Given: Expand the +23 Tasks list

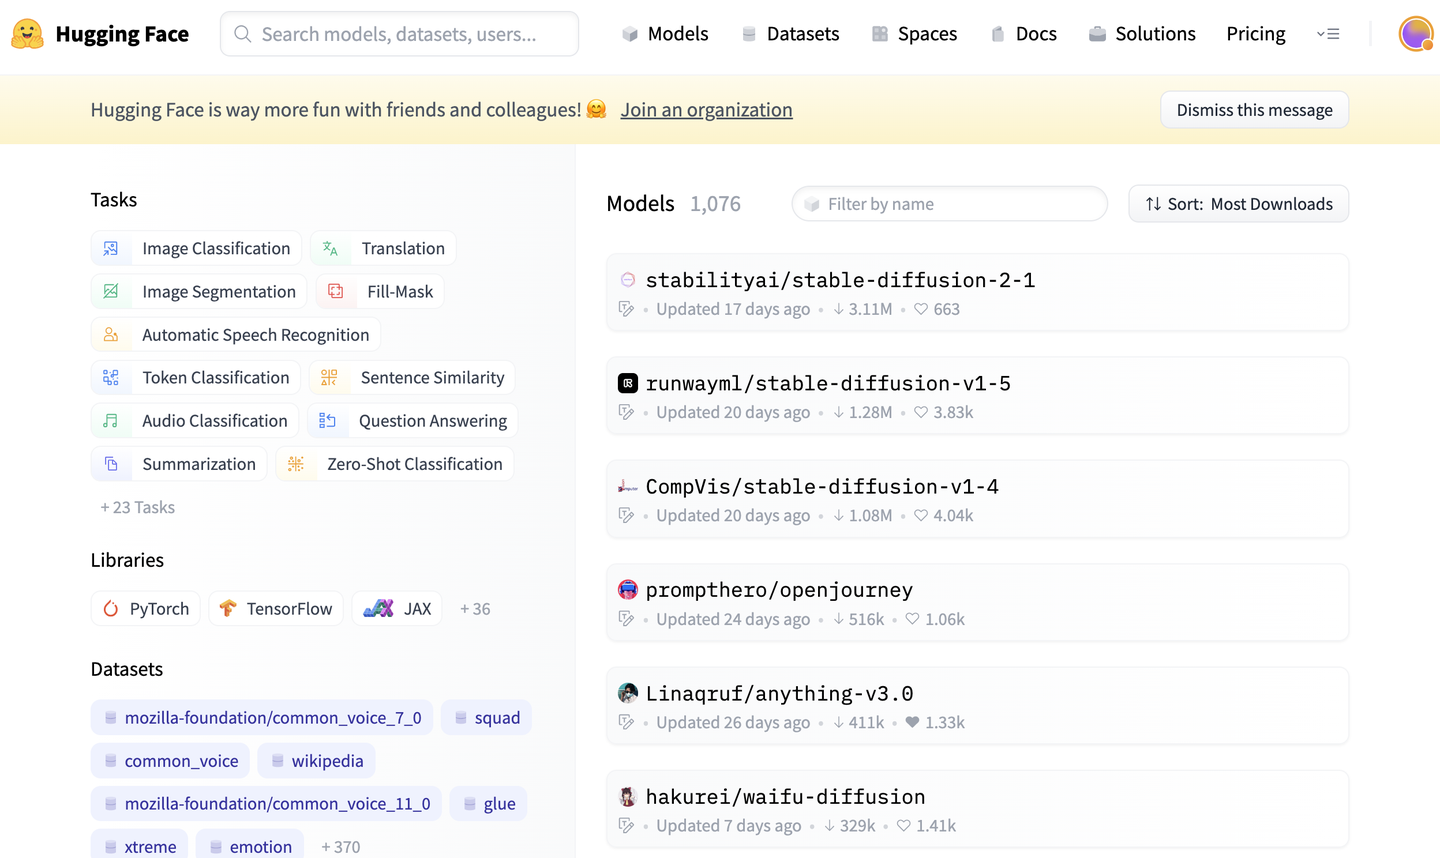Looking at the screenshot, I should 137,507.
